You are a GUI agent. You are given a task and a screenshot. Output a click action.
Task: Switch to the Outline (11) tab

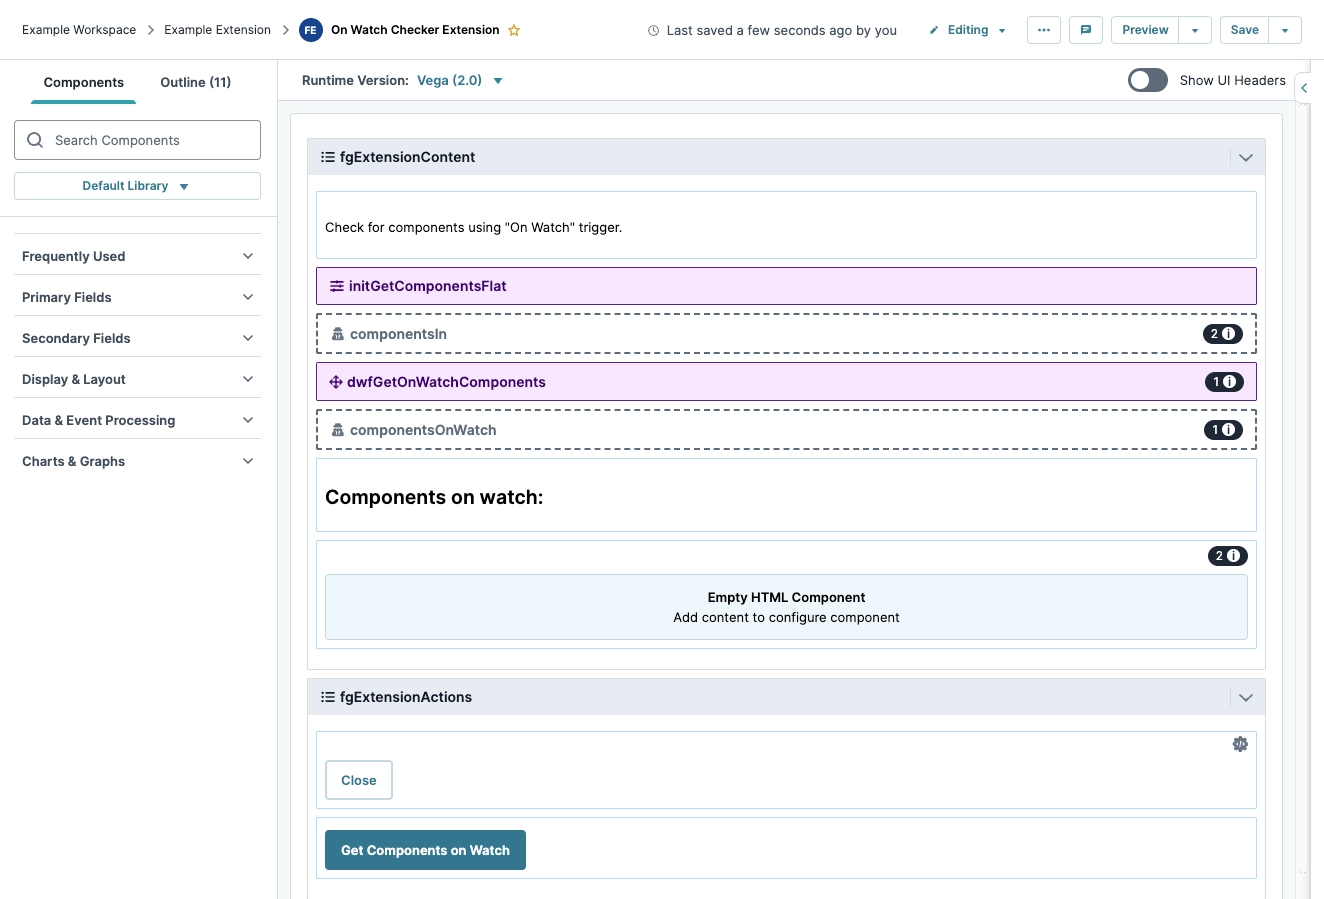pos(195,82)
